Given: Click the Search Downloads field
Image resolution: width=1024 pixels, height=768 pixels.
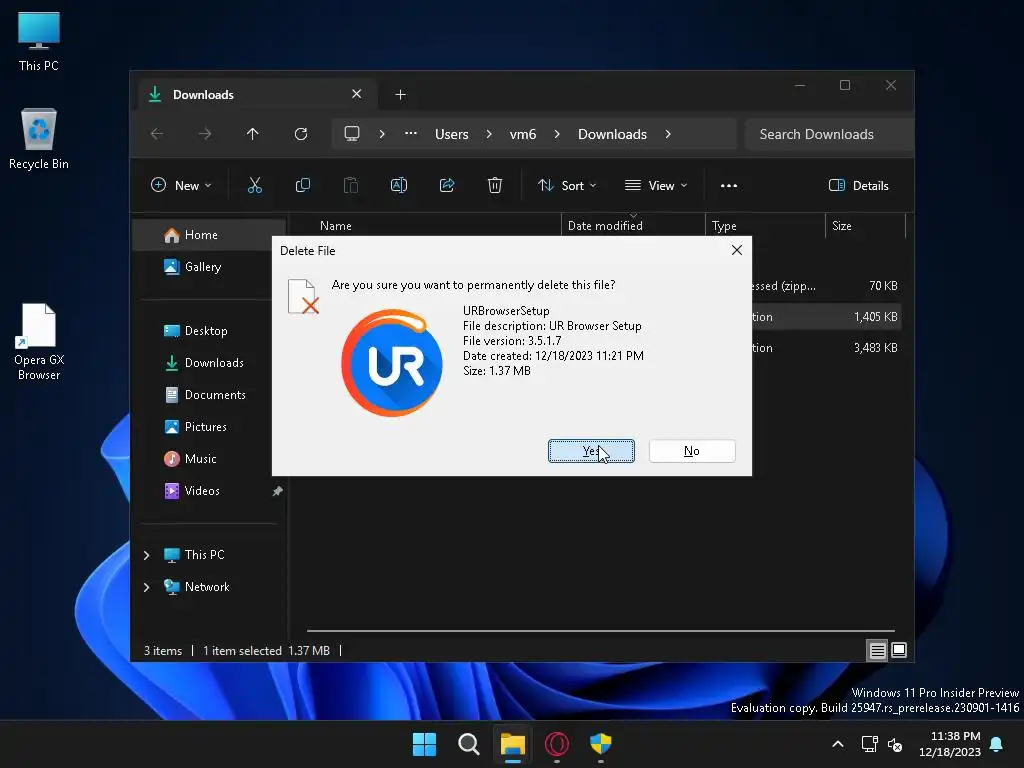Looking at the screenshot, I should point(829,134).
